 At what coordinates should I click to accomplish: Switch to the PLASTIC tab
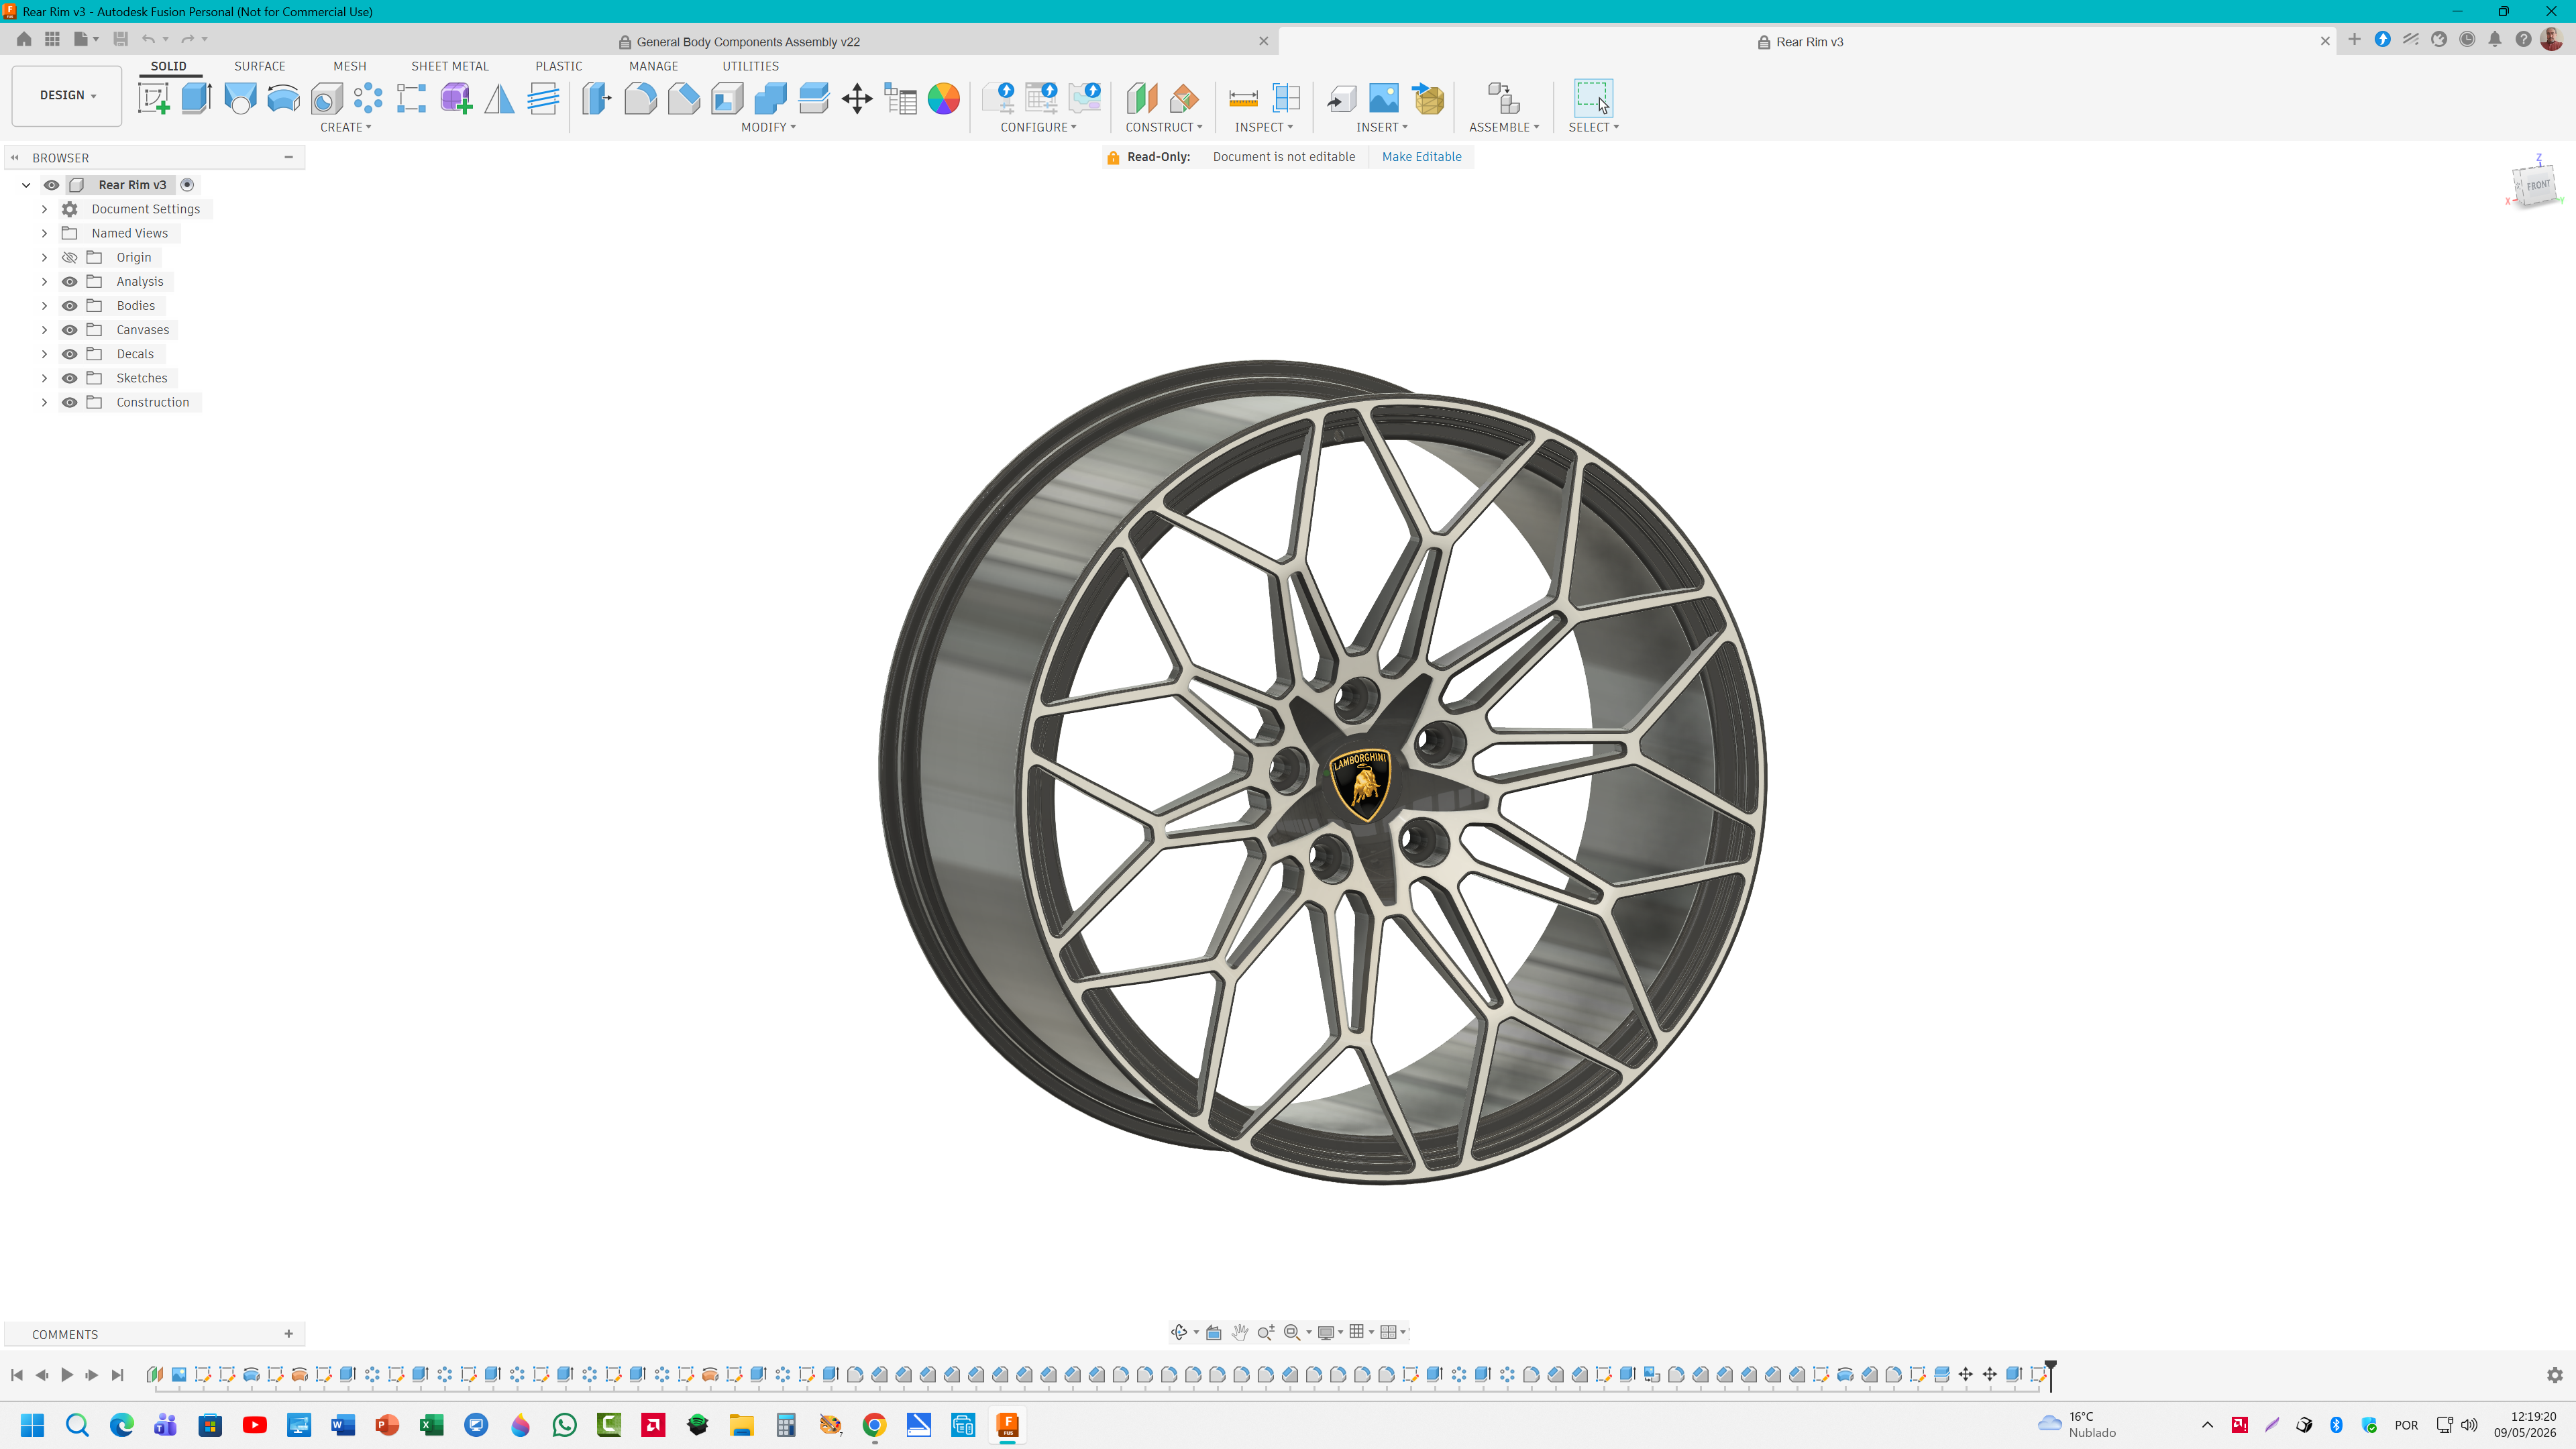[x=558, y=66]
